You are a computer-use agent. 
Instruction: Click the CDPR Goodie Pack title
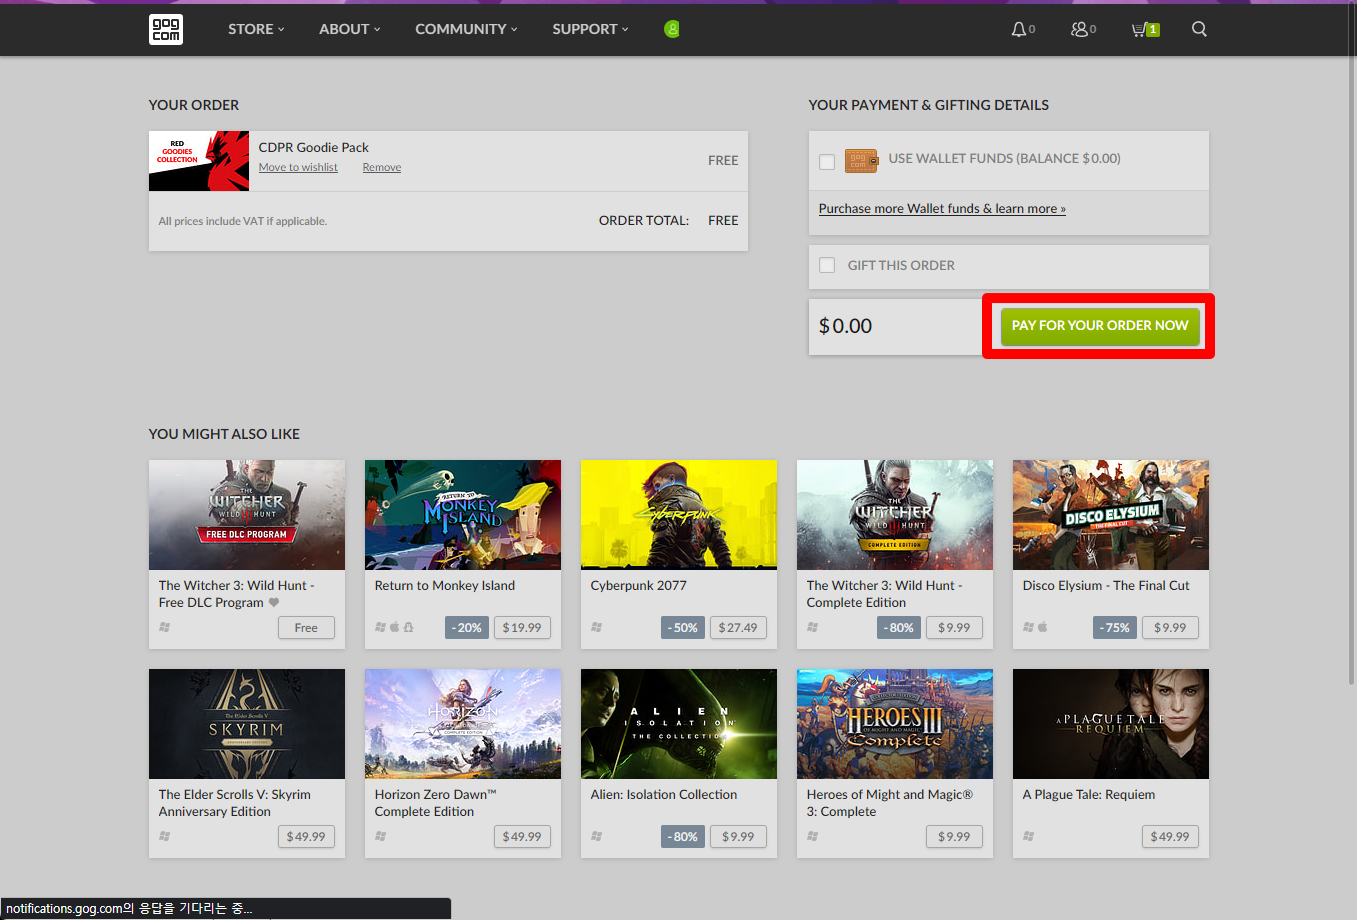coord(314,147)
